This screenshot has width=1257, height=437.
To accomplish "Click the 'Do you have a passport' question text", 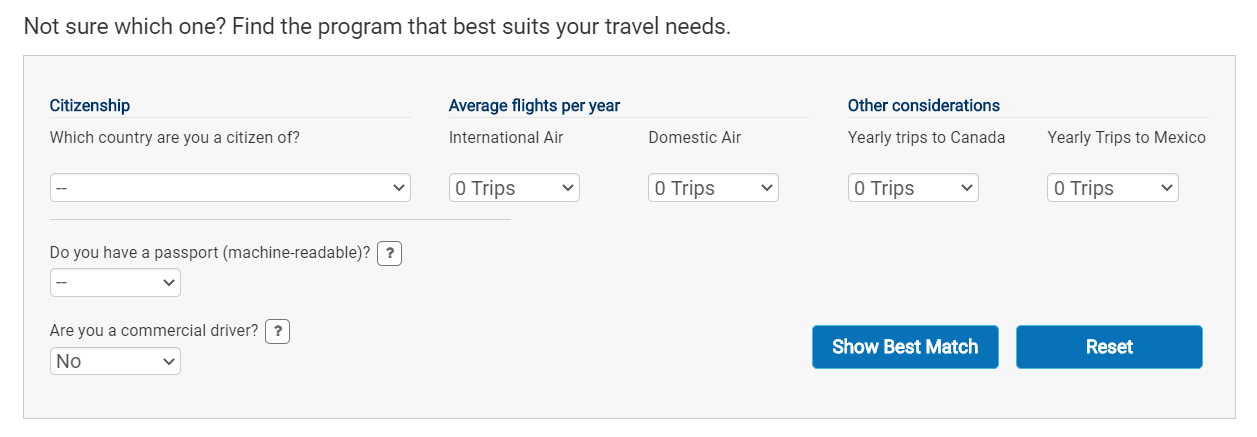I will (x=210, y=253).
